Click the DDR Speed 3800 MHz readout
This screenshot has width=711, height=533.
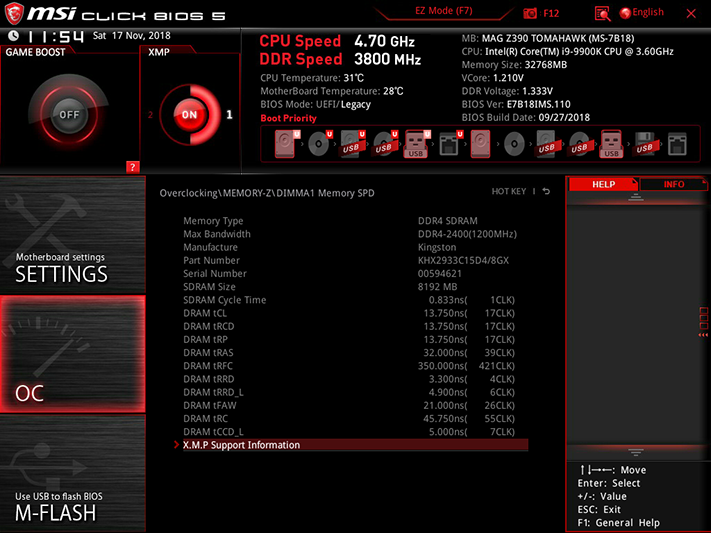[x=340, y=59]
